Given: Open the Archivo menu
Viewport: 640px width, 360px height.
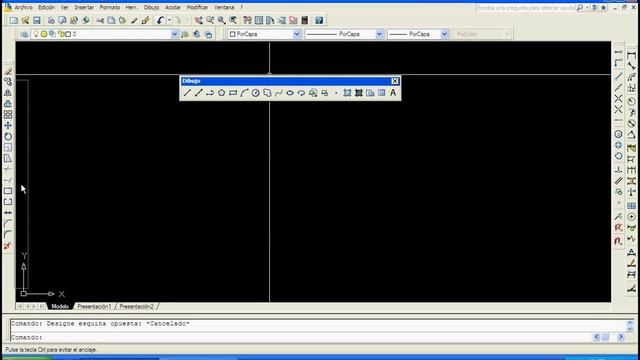Looking at the screenshot, I should point(23,7).
